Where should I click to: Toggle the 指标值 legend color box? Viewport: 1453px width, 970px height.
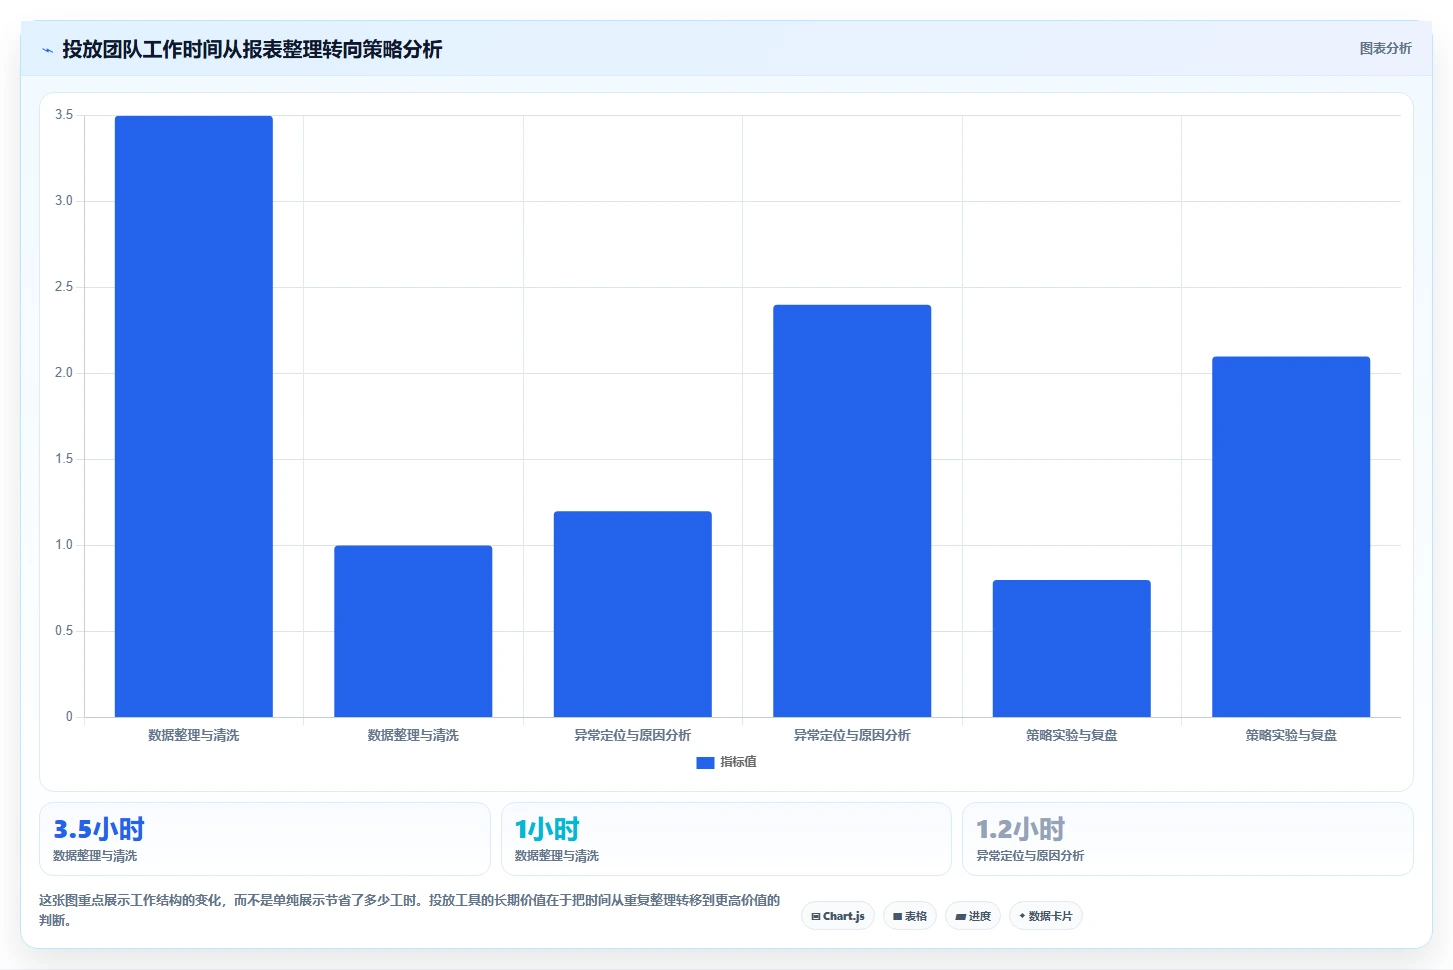pos(705,762)
